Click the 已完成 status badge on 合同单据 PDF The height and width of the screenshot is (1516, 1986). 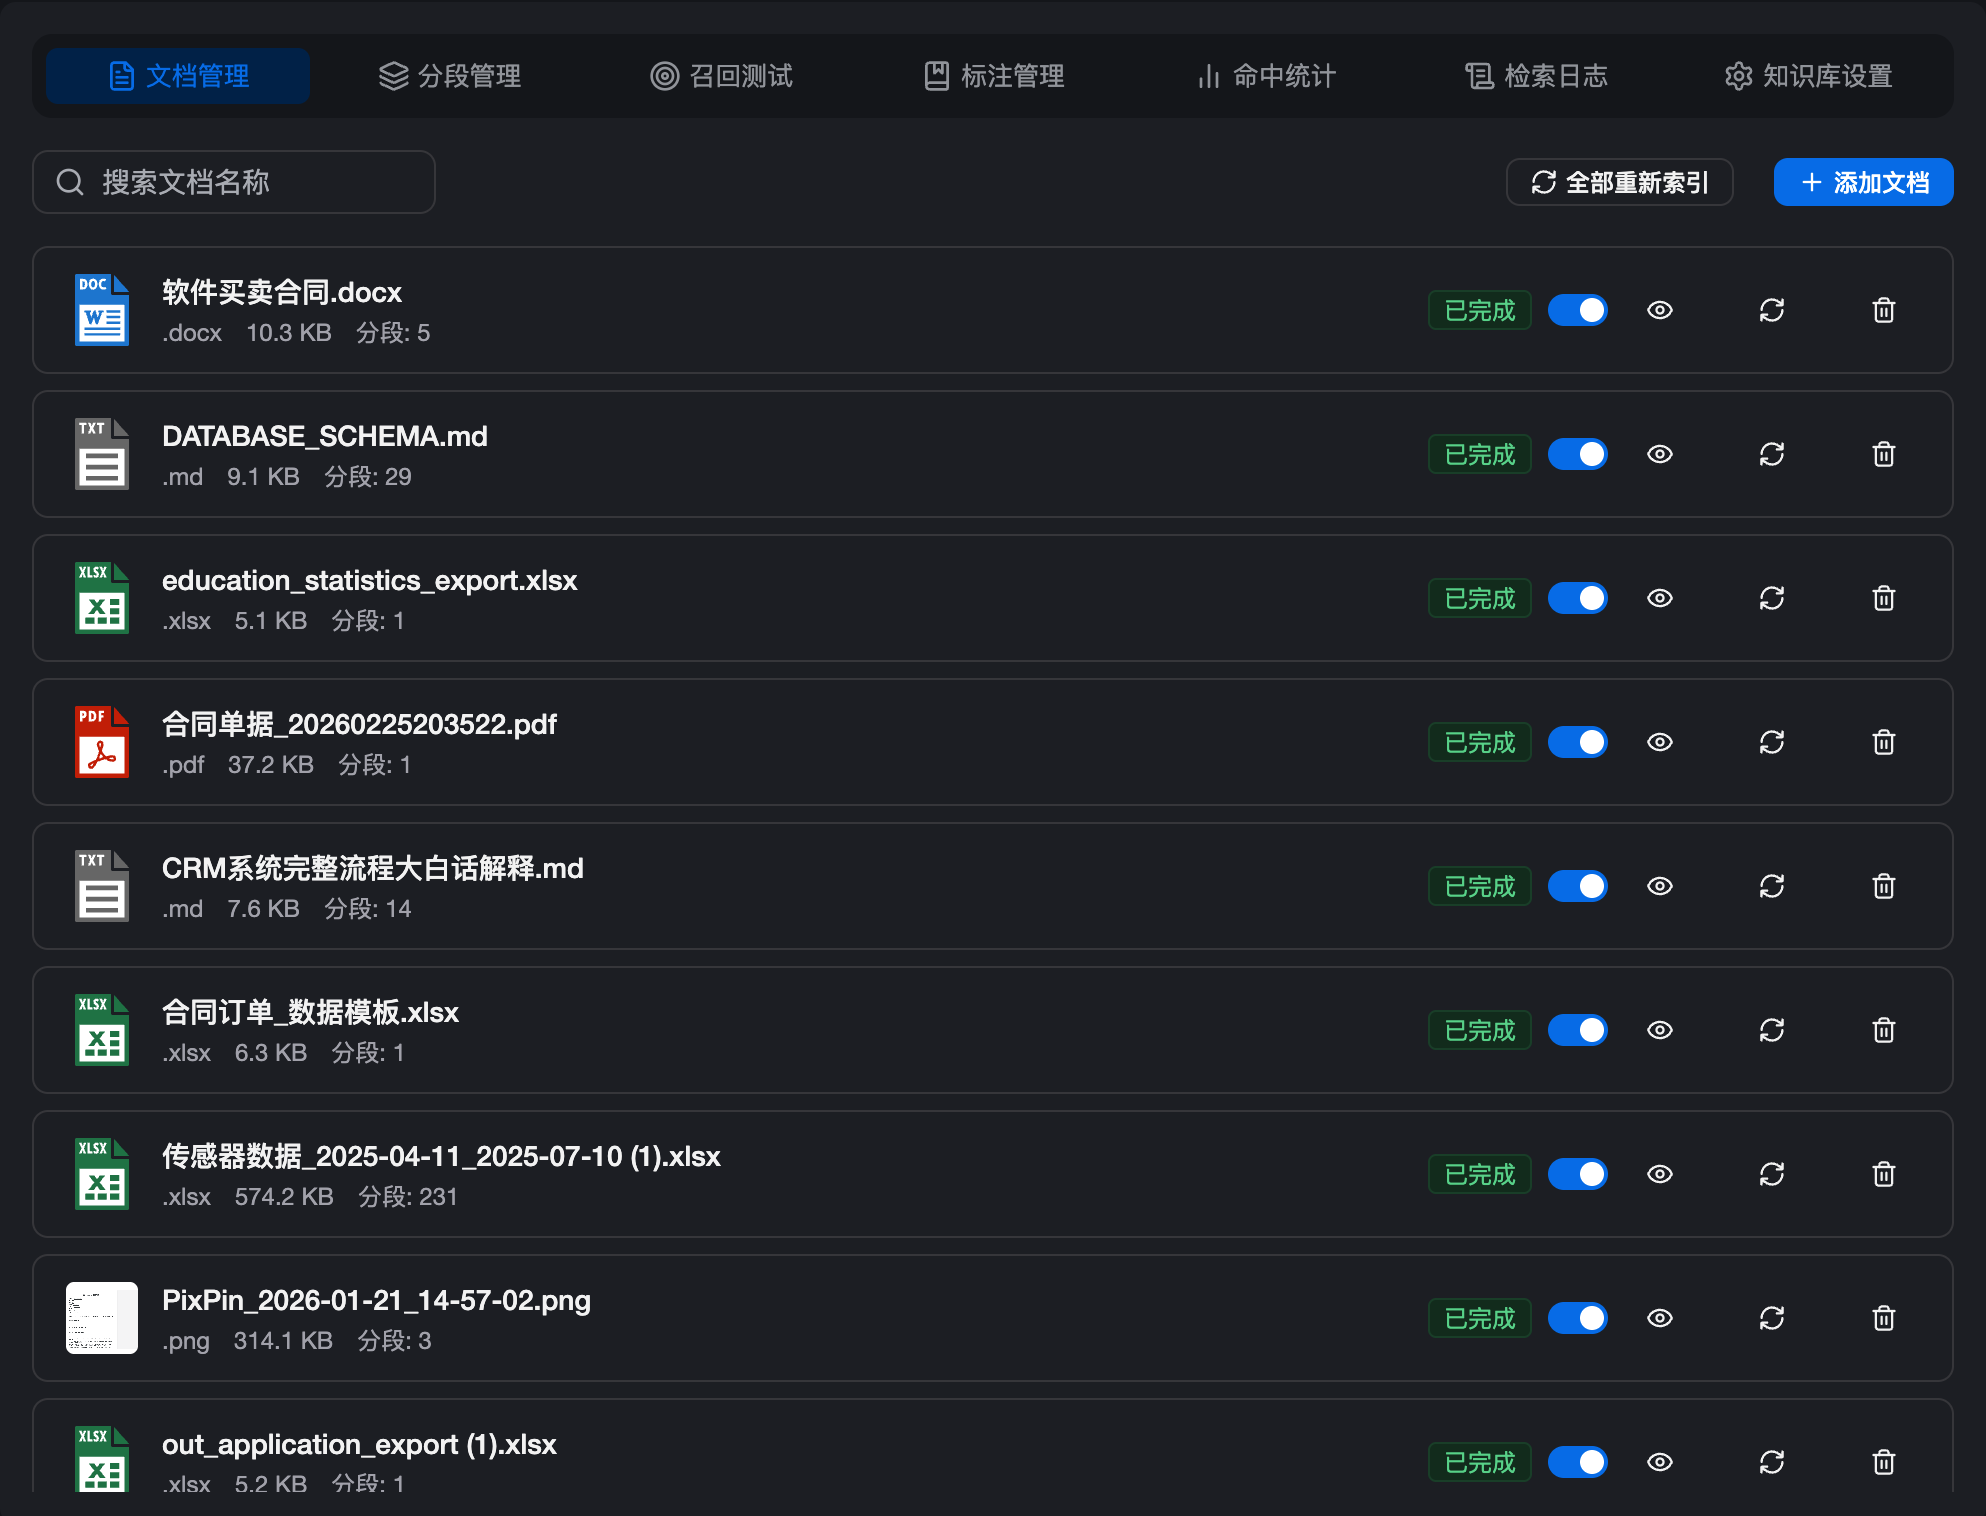(1479, 742)
